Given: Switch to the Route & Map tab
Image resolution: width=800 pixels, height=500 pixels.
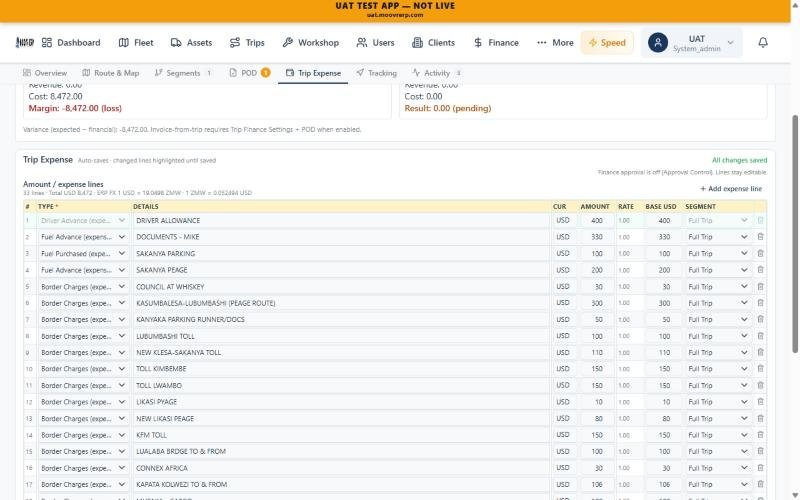Looking at the screenshot, I should tap(111, 73).
